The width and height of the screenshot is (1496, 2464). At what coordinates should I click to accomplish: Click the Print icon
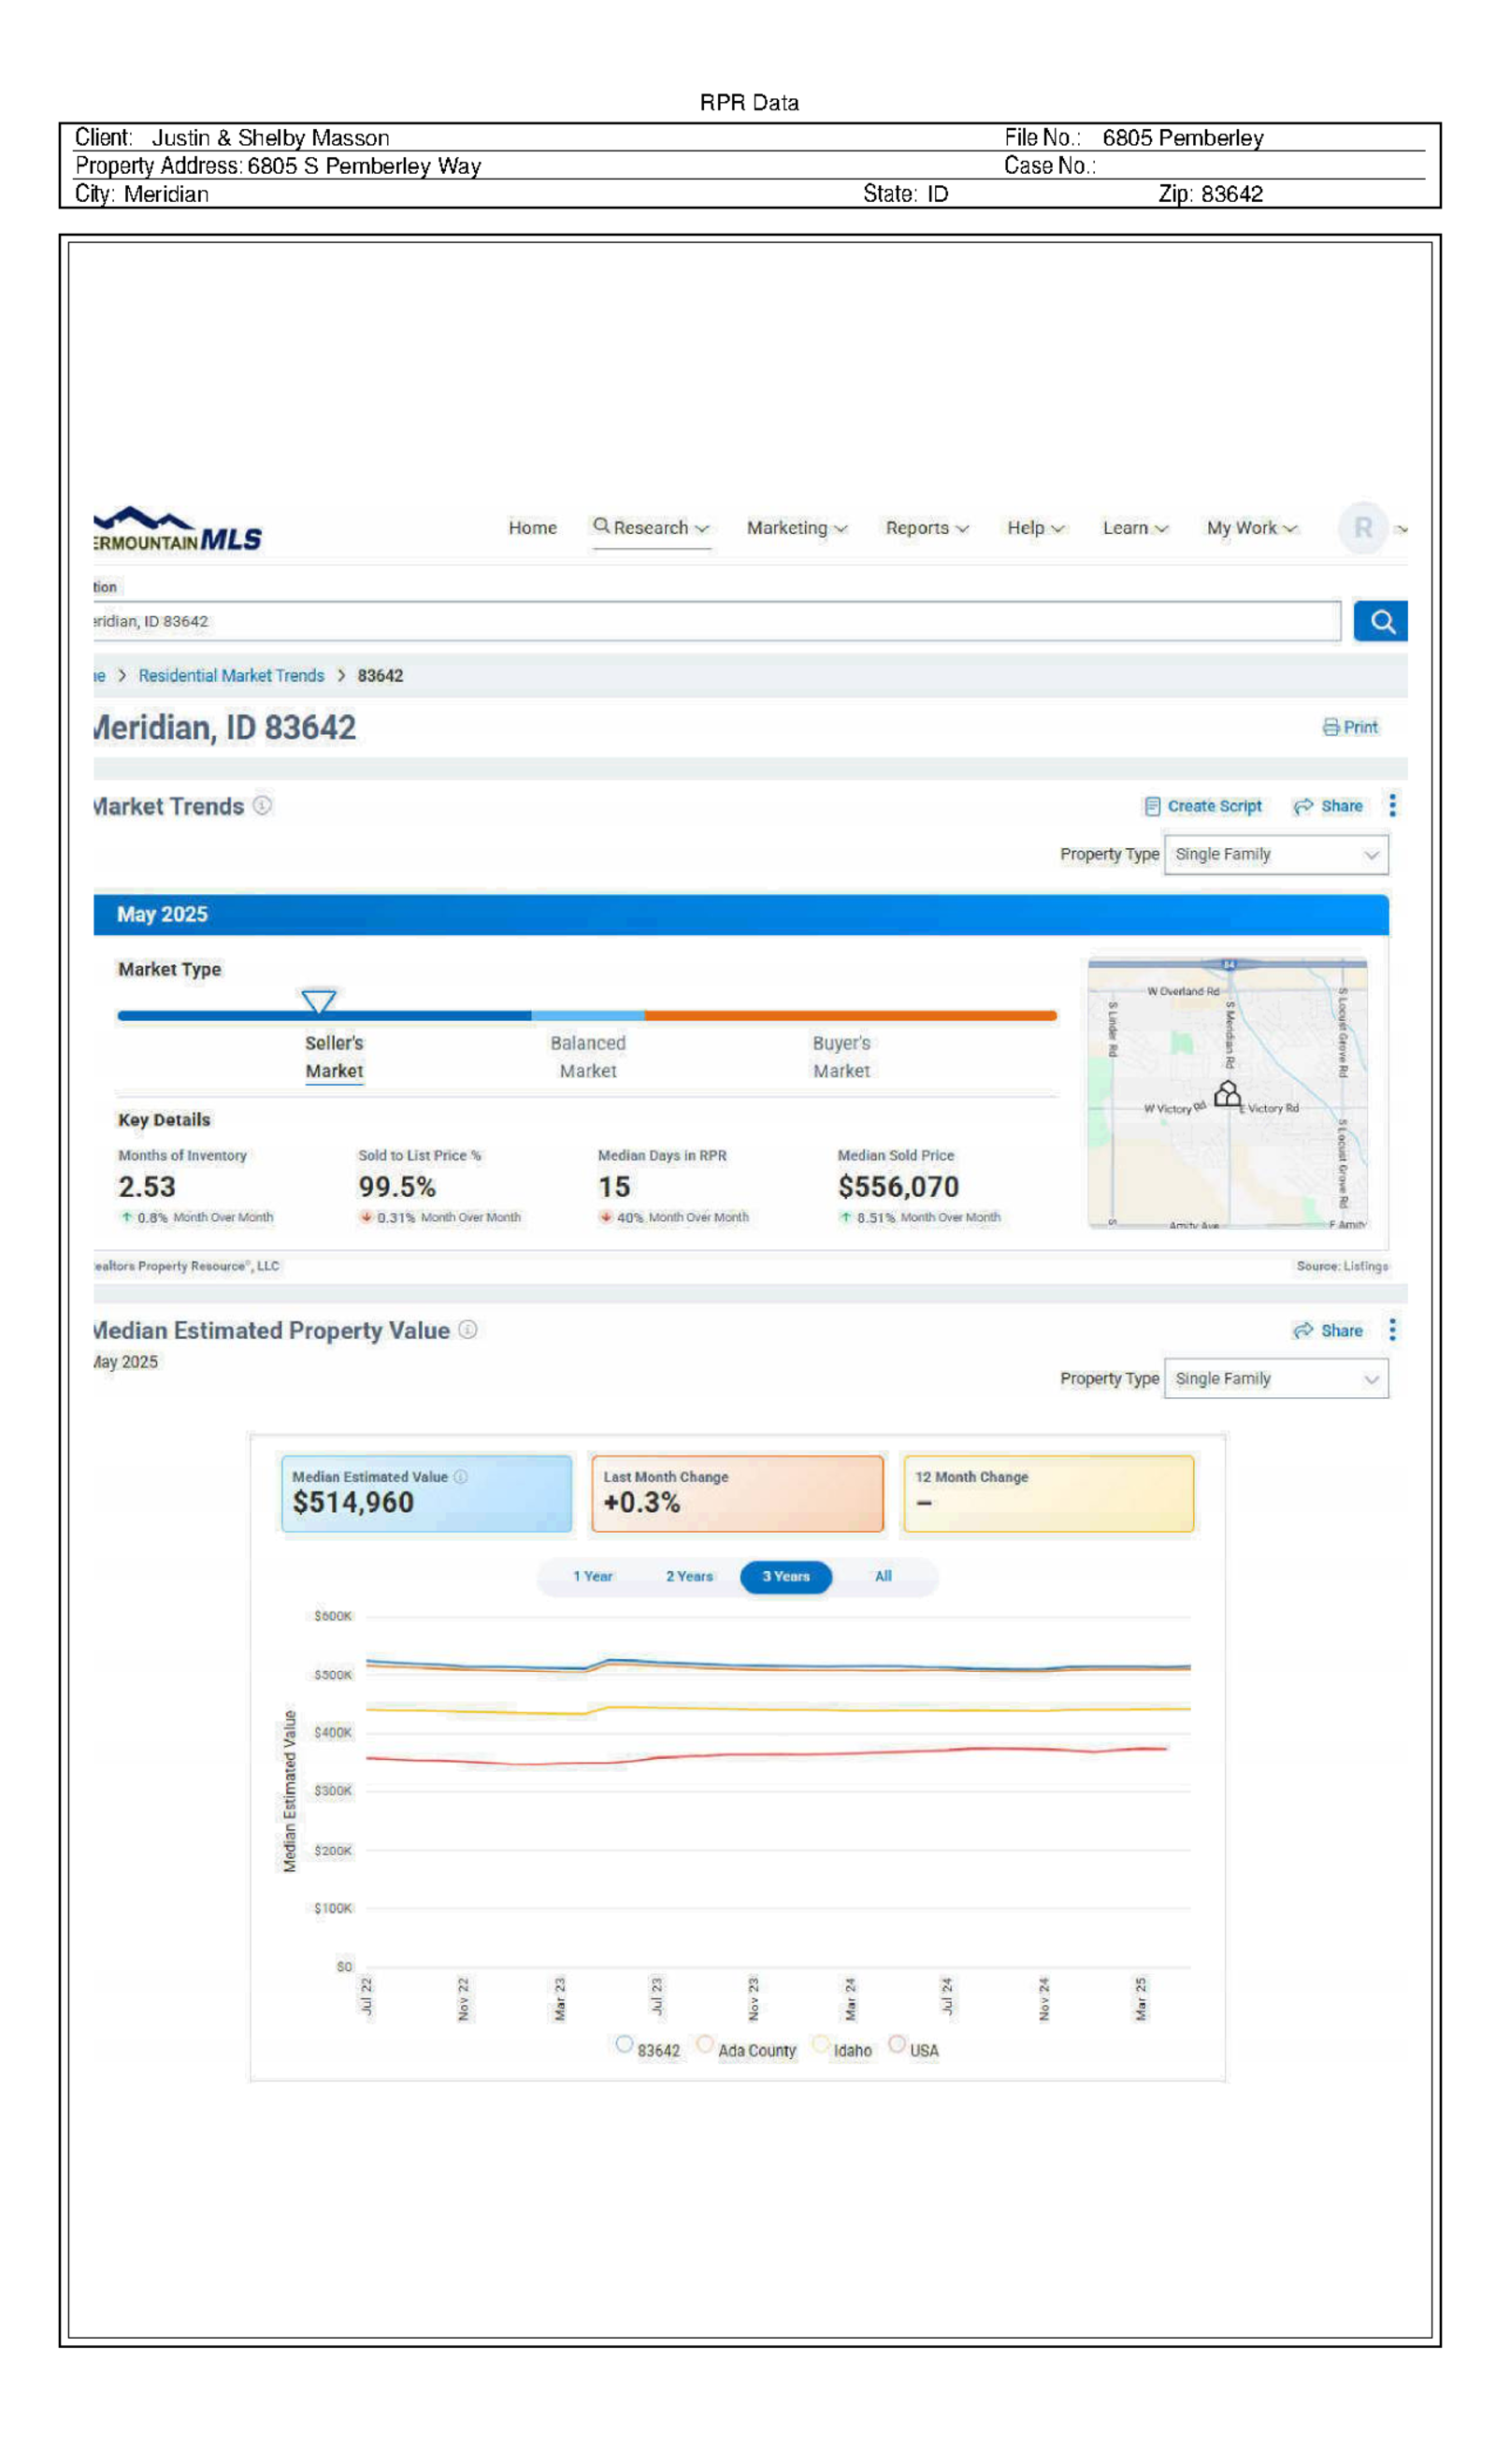click(1330, 727)
